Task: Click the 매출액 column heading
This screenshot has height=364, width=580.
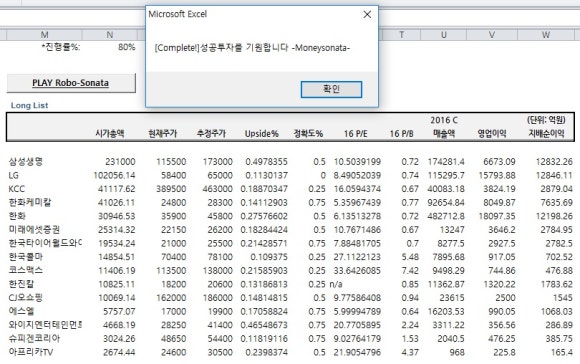Action: (444, 133)
